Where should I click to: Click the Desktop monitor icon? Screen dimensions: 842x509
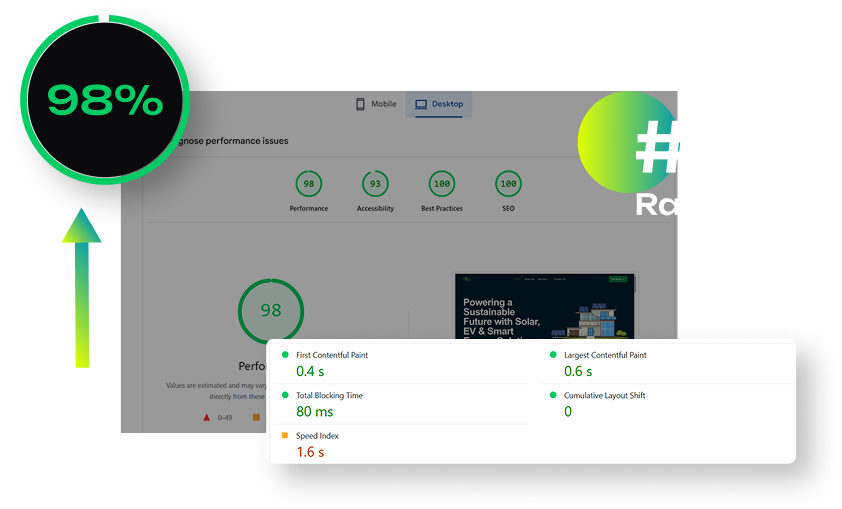click(421, 104)
